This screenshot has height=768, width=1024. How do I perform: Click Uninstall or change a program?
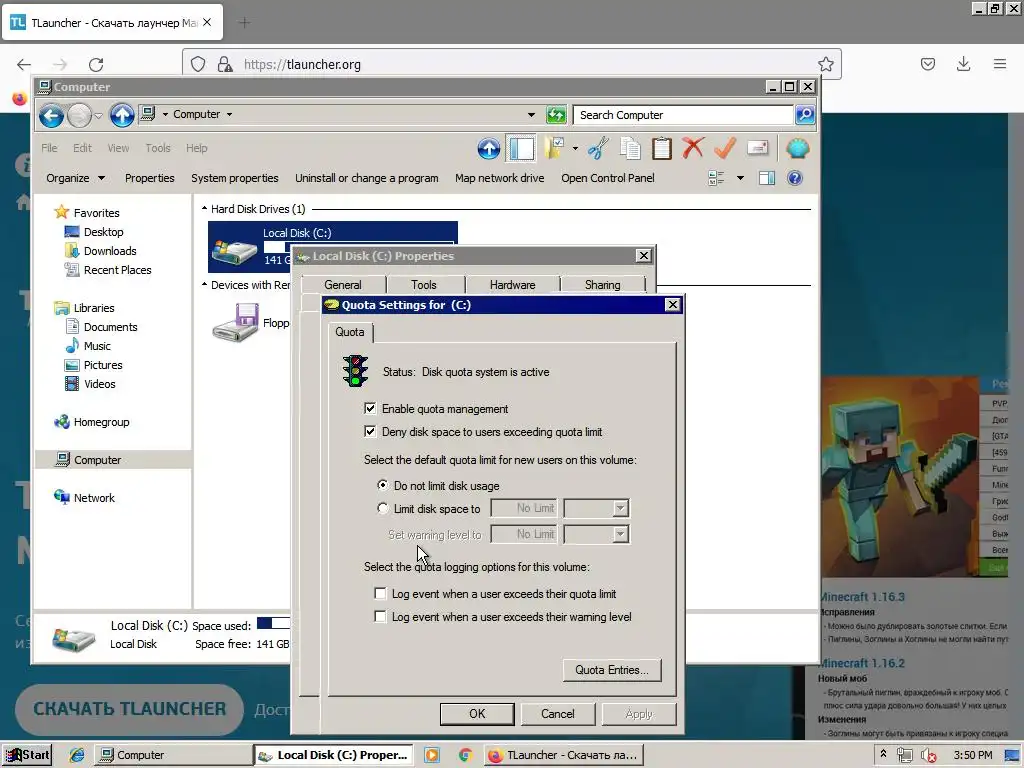click(x=367, y=178)
